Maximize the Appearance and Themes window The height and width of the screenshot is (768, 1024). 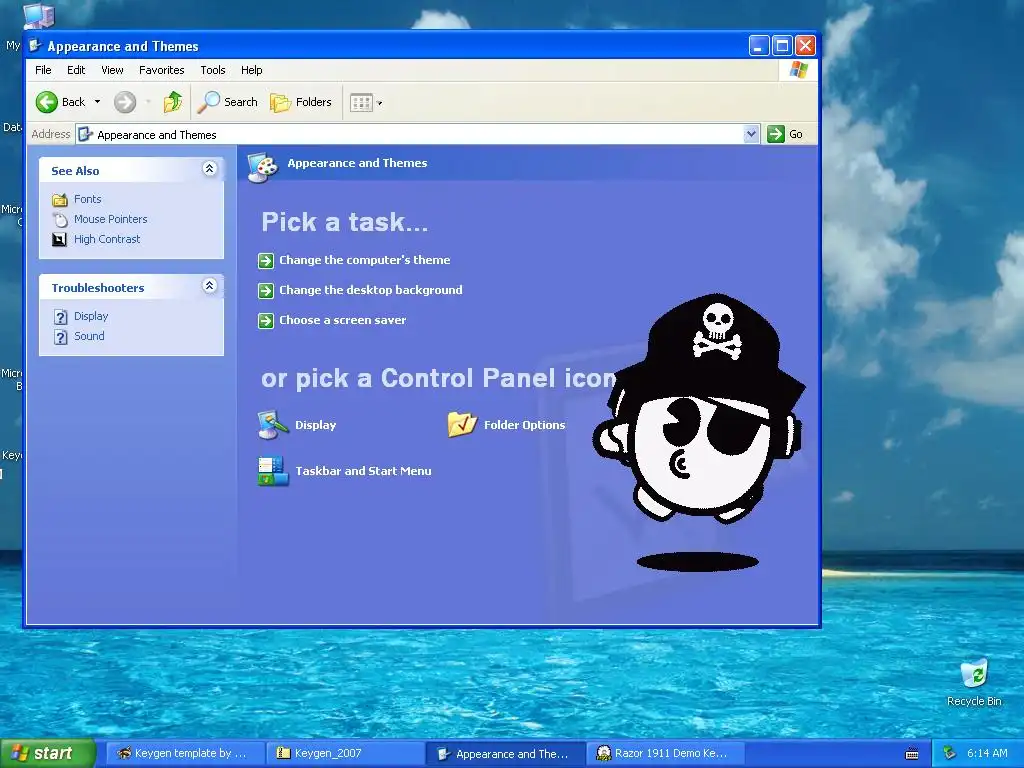tap(782, 46)
